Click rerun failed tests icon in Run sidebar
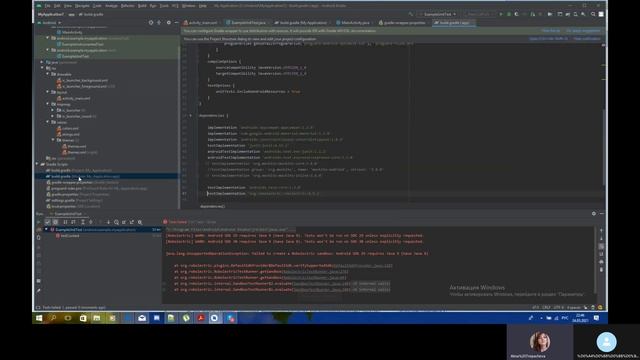This screenshot has width=640, height=360. (38, 230)
